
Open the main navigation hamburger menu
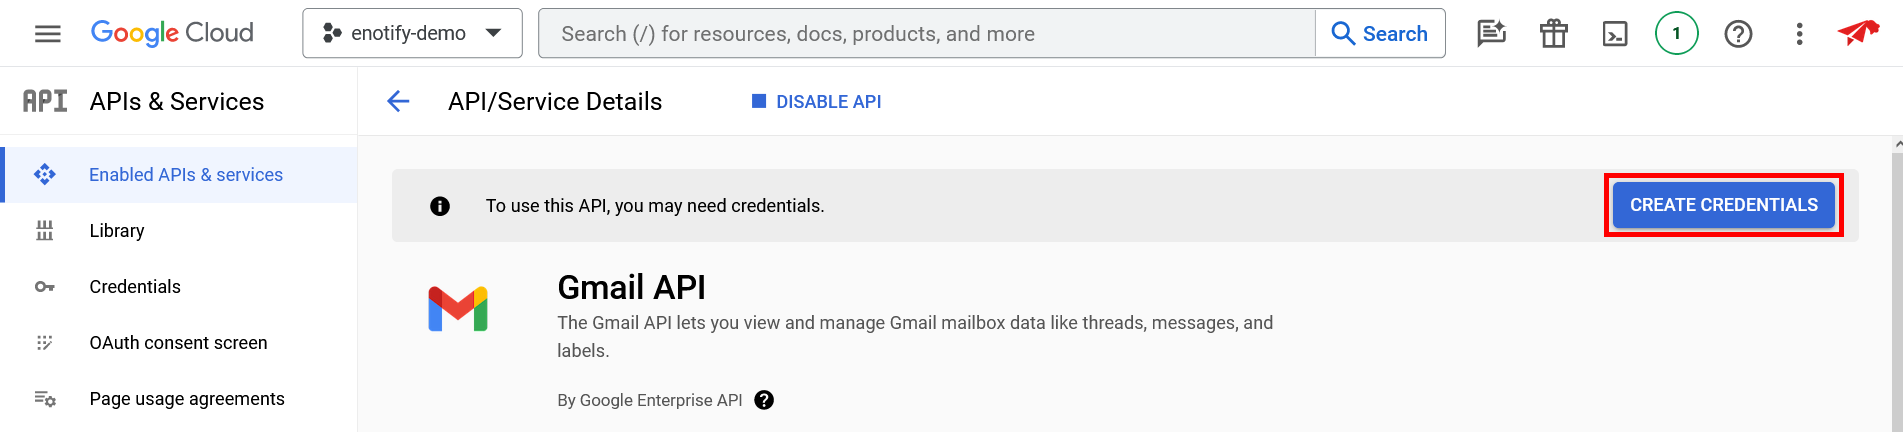(x=47, y=34)
